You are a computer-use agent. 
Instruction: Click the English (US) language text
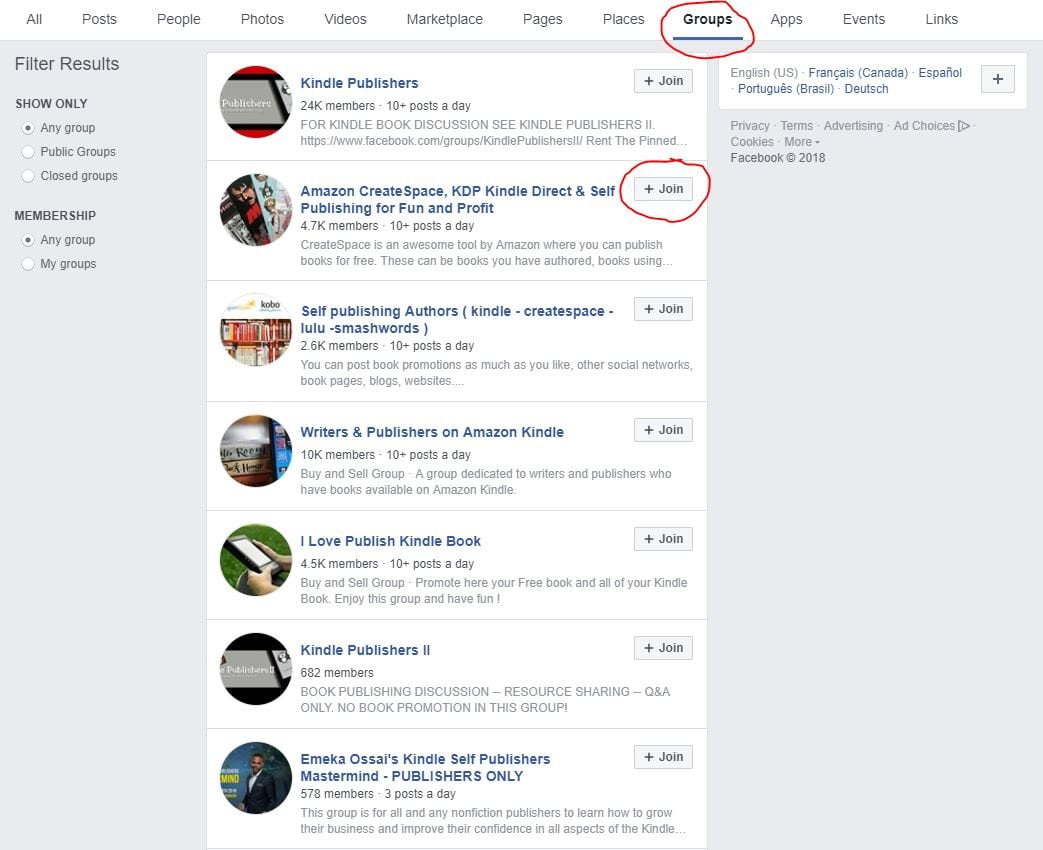click(764, 72)
